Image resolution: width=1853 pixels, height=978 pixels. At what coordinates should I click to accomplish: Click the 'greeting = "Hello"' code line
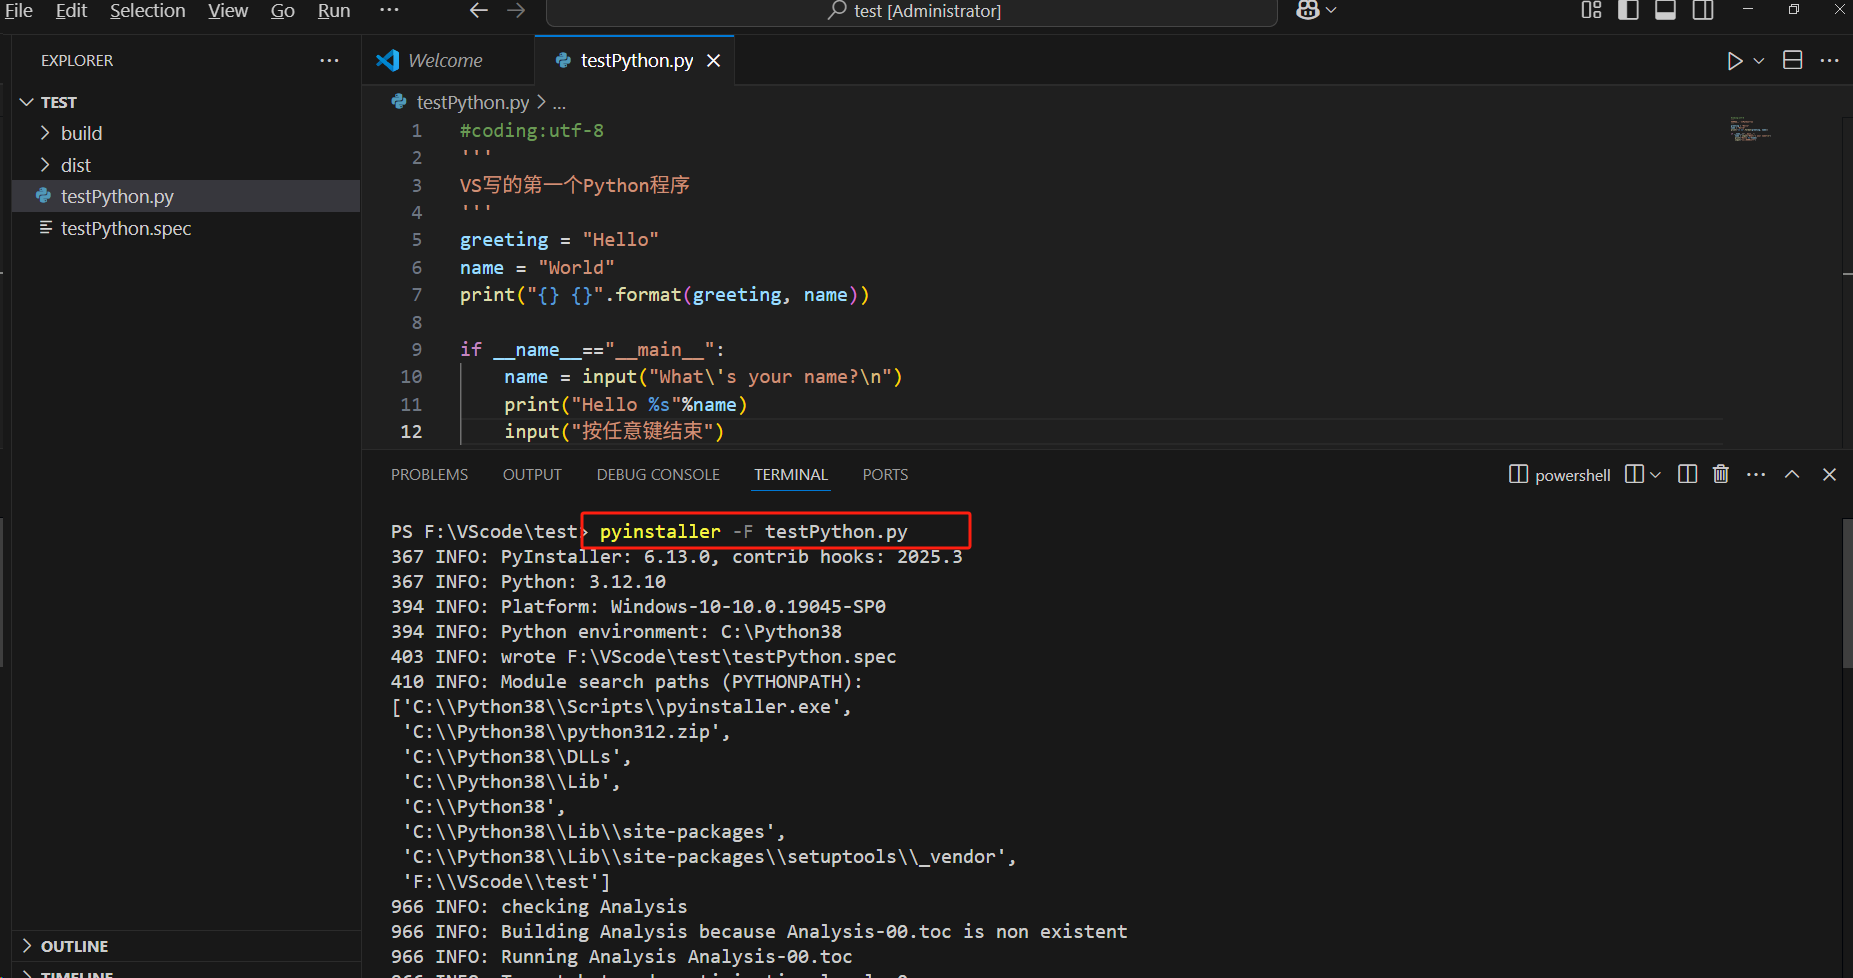[559, 239]
